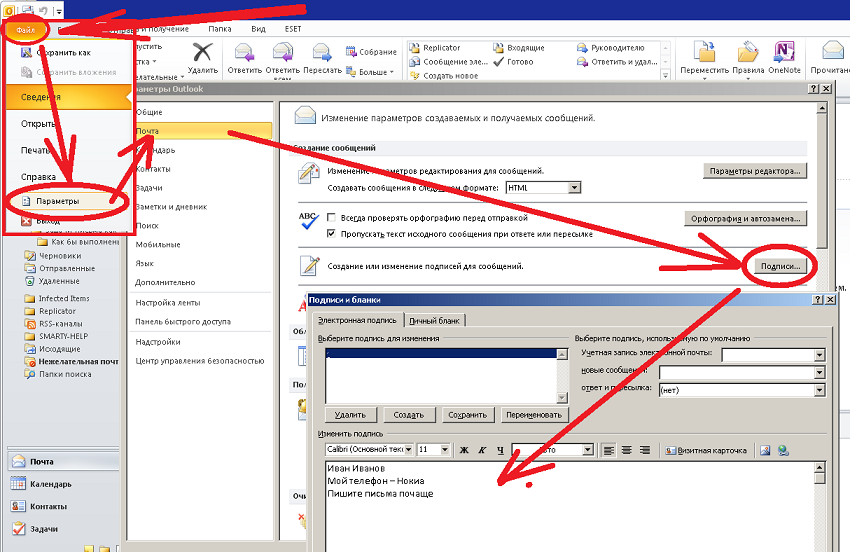Open Mail (Почта) navigation pane icon
The height and width of the screenshot is (552, 850).
19,461
